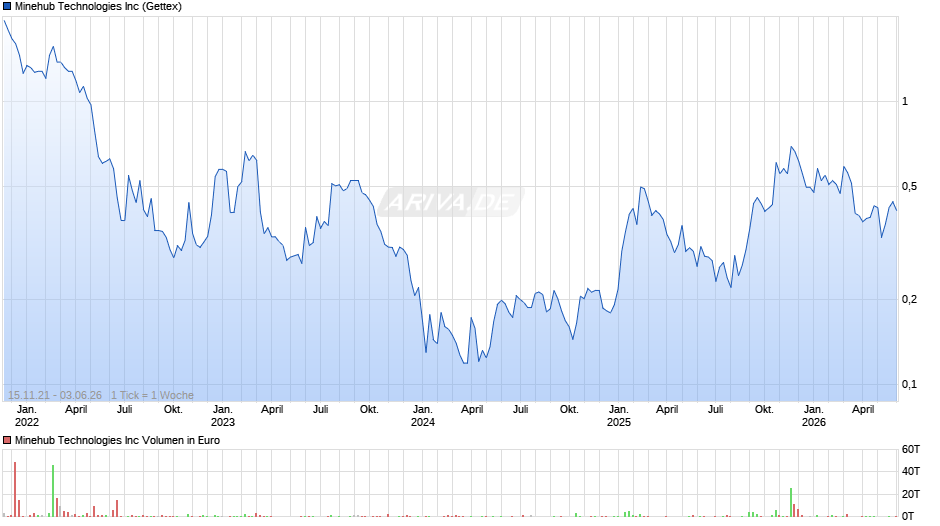
Task: Click the red legend square beside Volumen in Euro
Action: [x=7, y=440]
